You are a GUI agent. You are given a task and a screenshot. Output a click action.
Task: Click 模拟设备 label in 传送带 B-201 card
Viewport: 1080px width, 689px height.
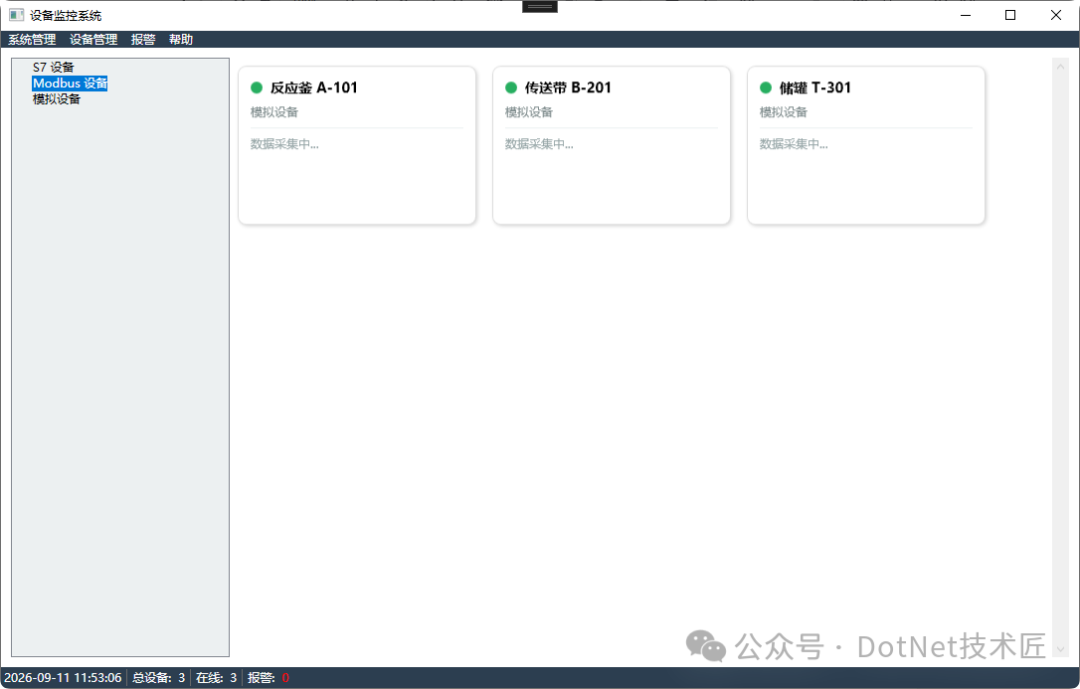528,112
